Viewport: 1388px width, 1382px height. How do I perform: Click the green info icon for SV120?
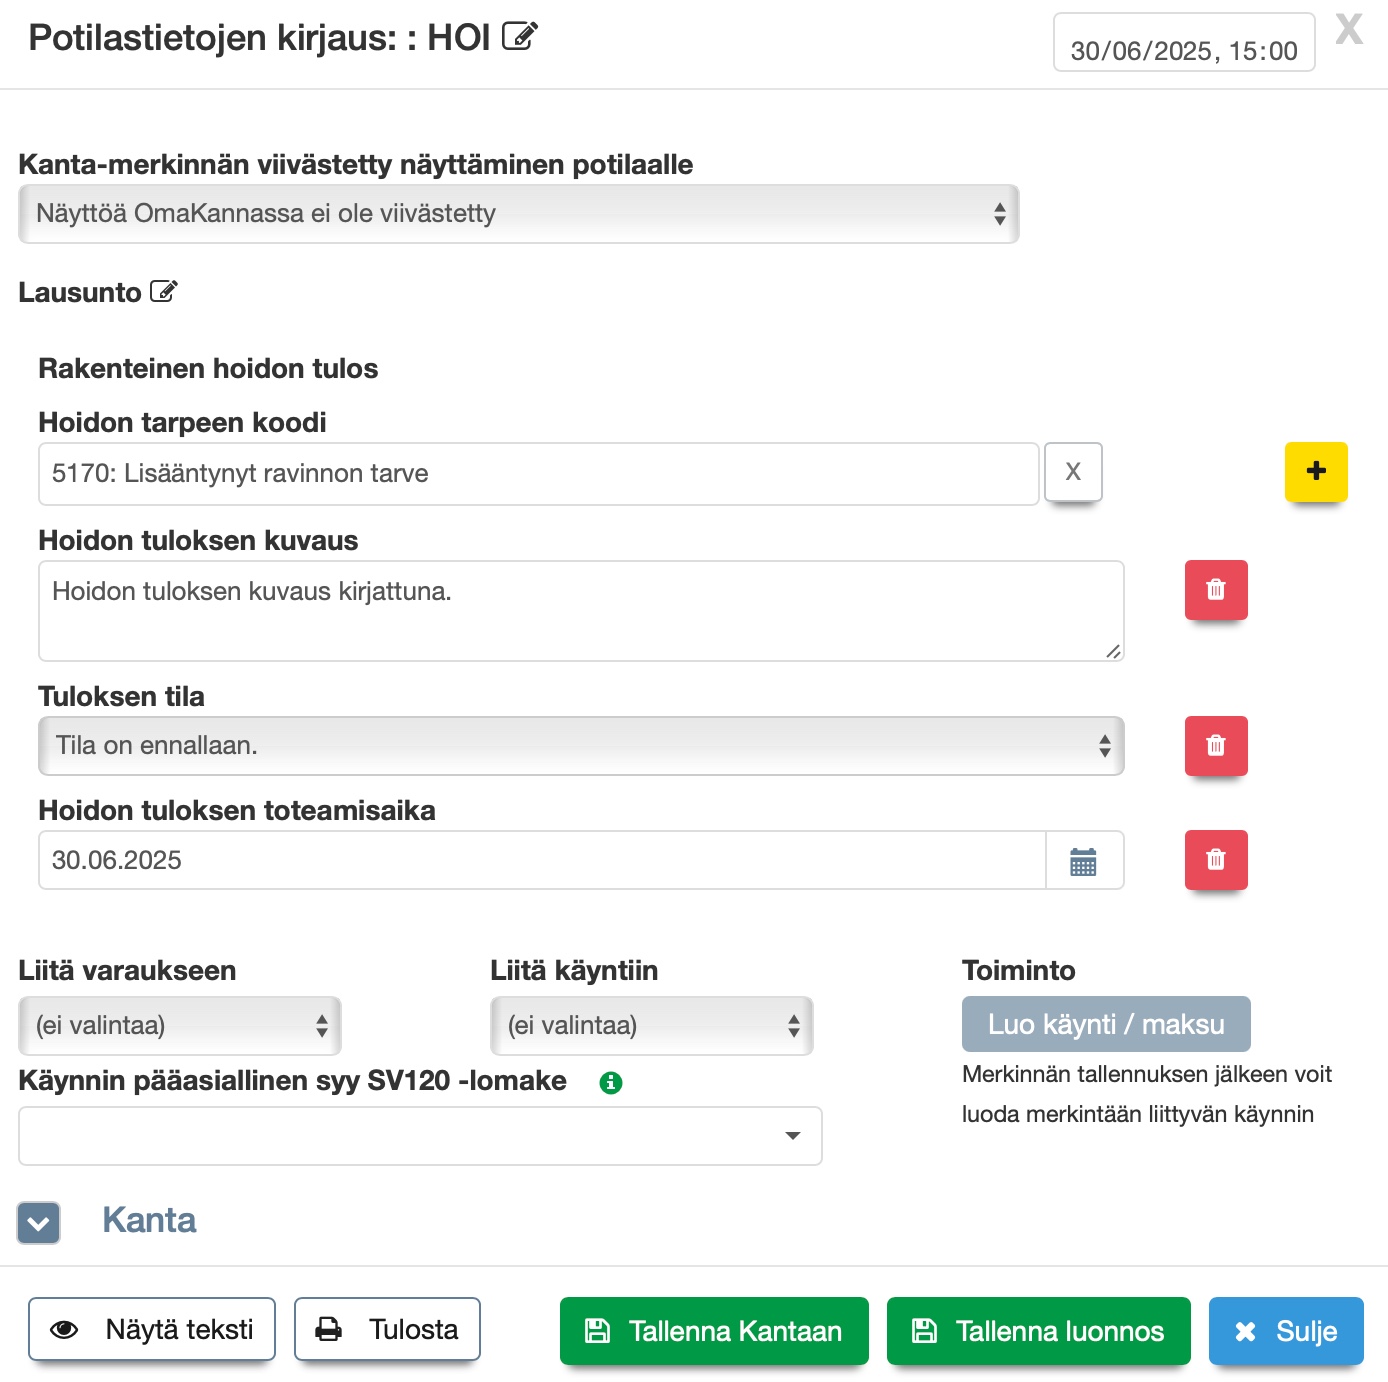611,1082
